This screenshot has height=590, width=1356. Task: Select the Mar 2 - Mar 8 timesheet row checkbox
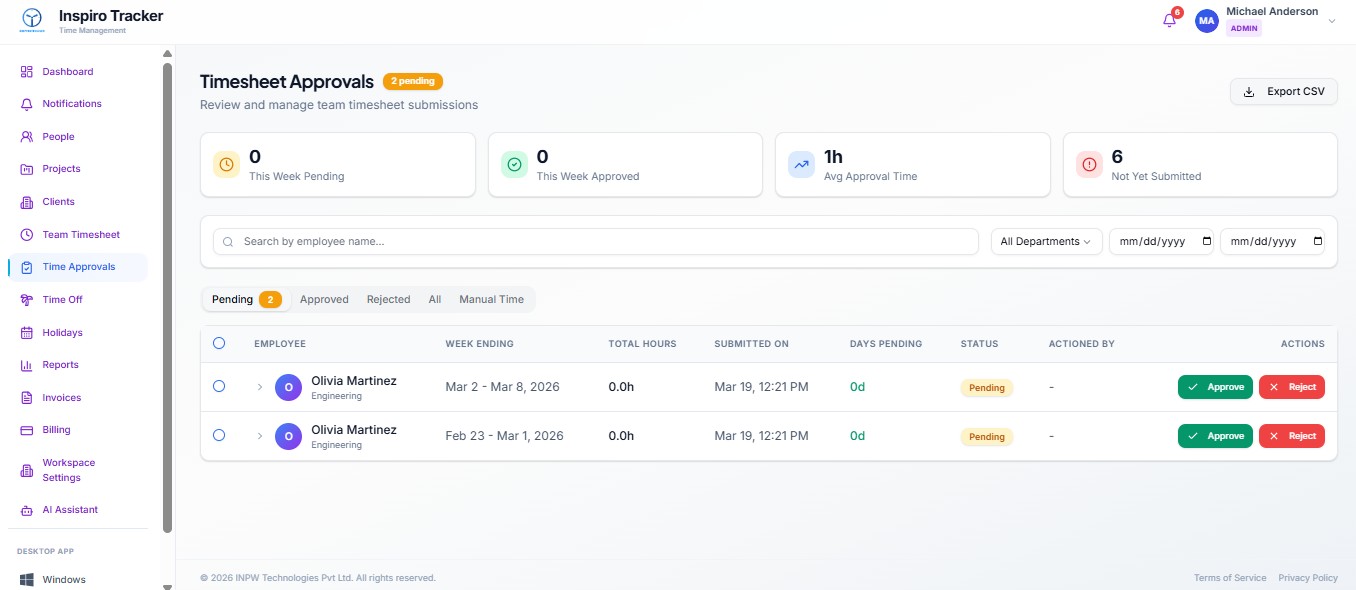(x=219, y=386)
